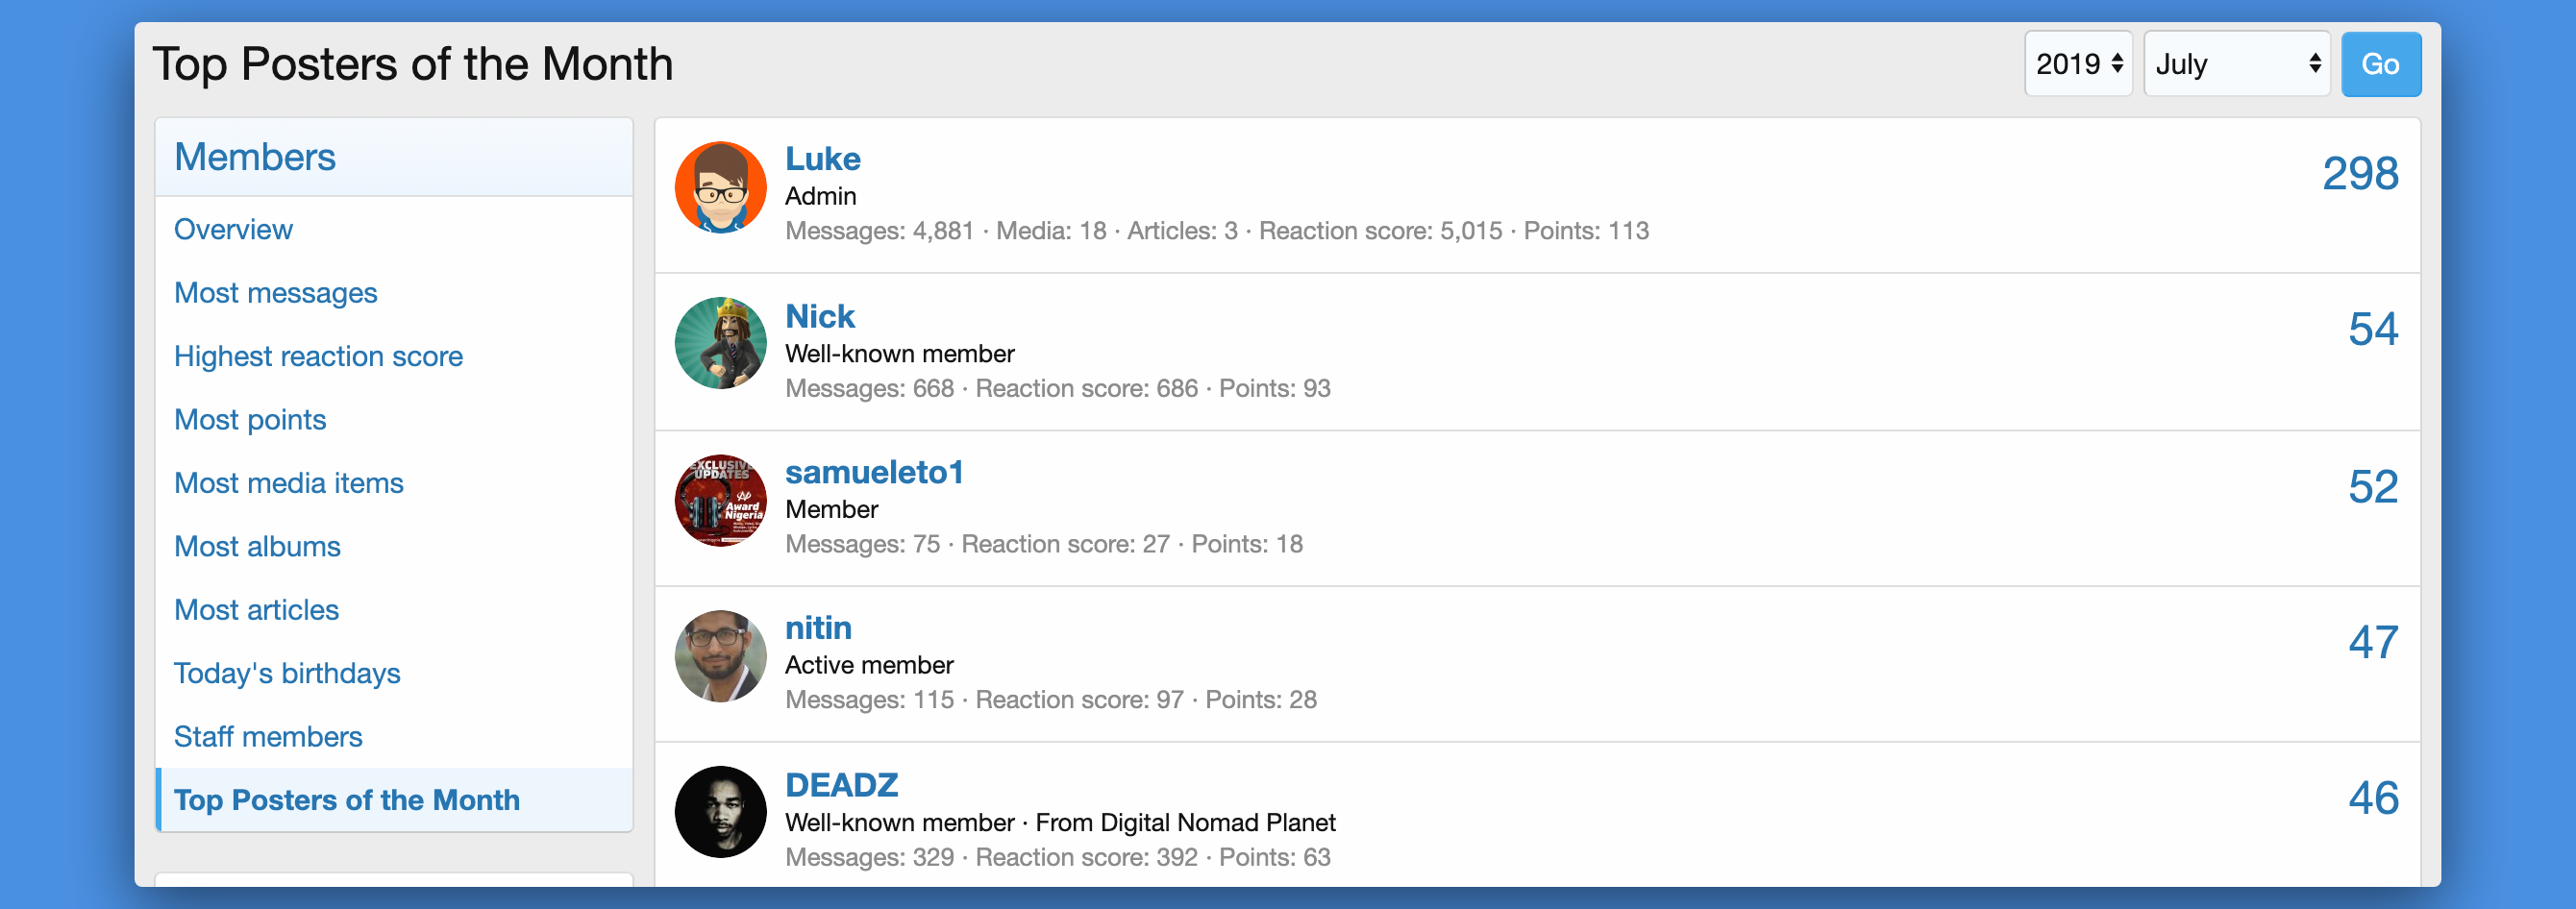Select Top Posters of the Month tab

(346, 800)
